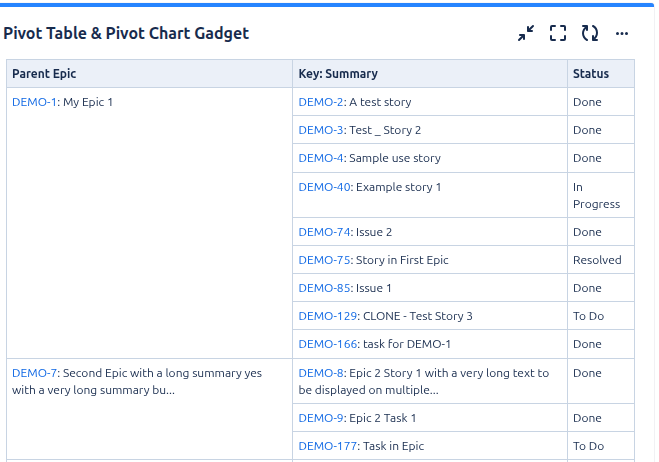This screenshot has width=659, height=462.
Task: Maximize gadget with fullscreen icon
Action: click(x=558, y=33)
